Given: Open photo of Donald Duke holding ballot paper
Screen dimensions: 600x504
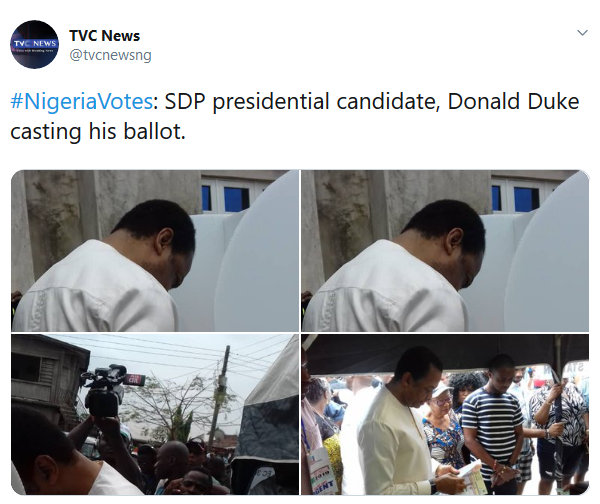Looking at the screenshot, I should 445,415.
